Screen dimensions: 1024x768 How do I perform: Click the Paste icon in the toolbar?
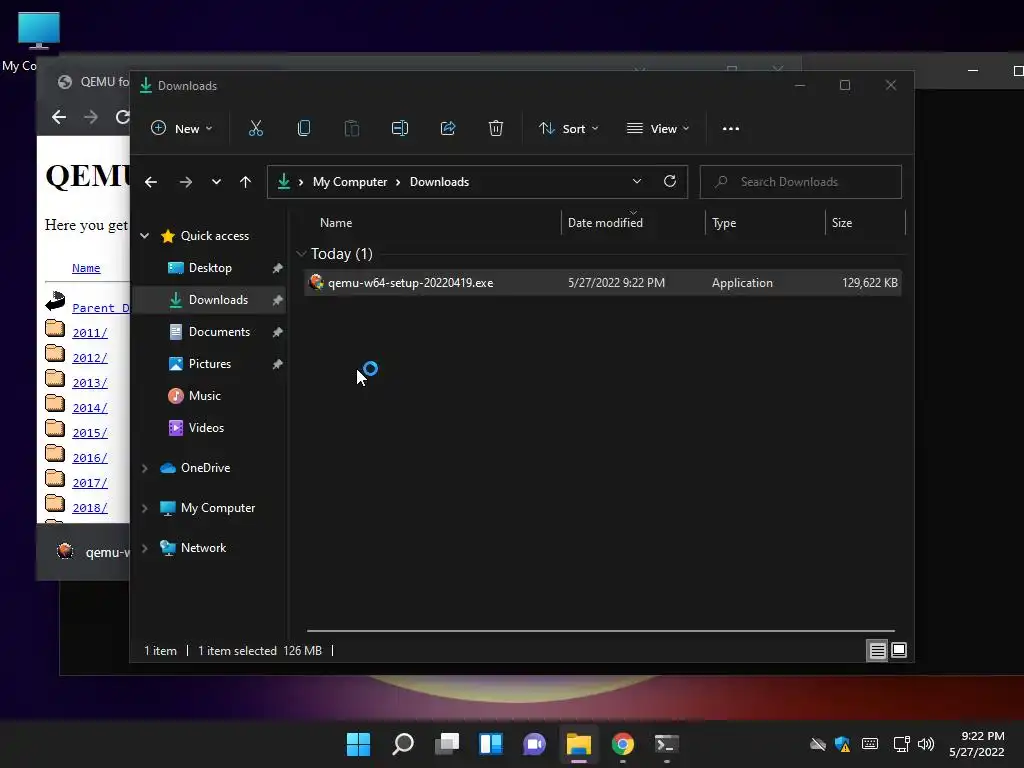point(351,129)
